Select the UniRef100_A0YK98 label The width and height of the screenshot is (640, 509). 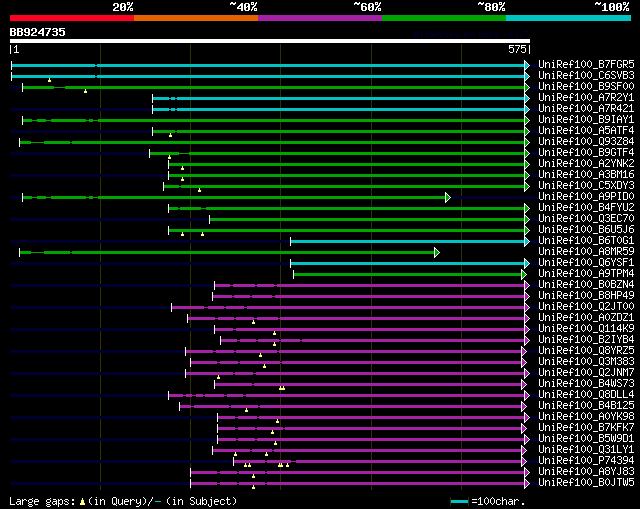coord(586,417)
